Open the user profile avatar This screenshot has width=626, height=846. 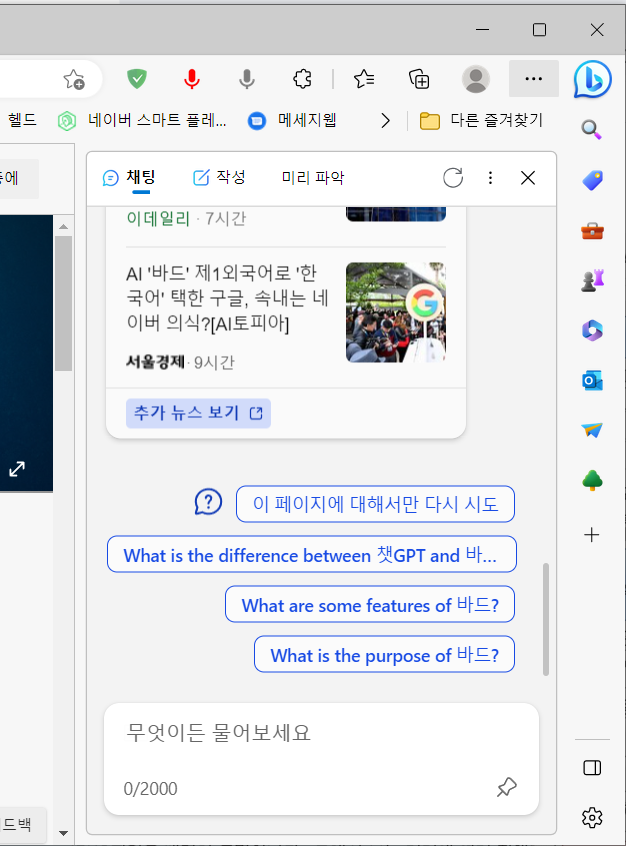point(475,79)
